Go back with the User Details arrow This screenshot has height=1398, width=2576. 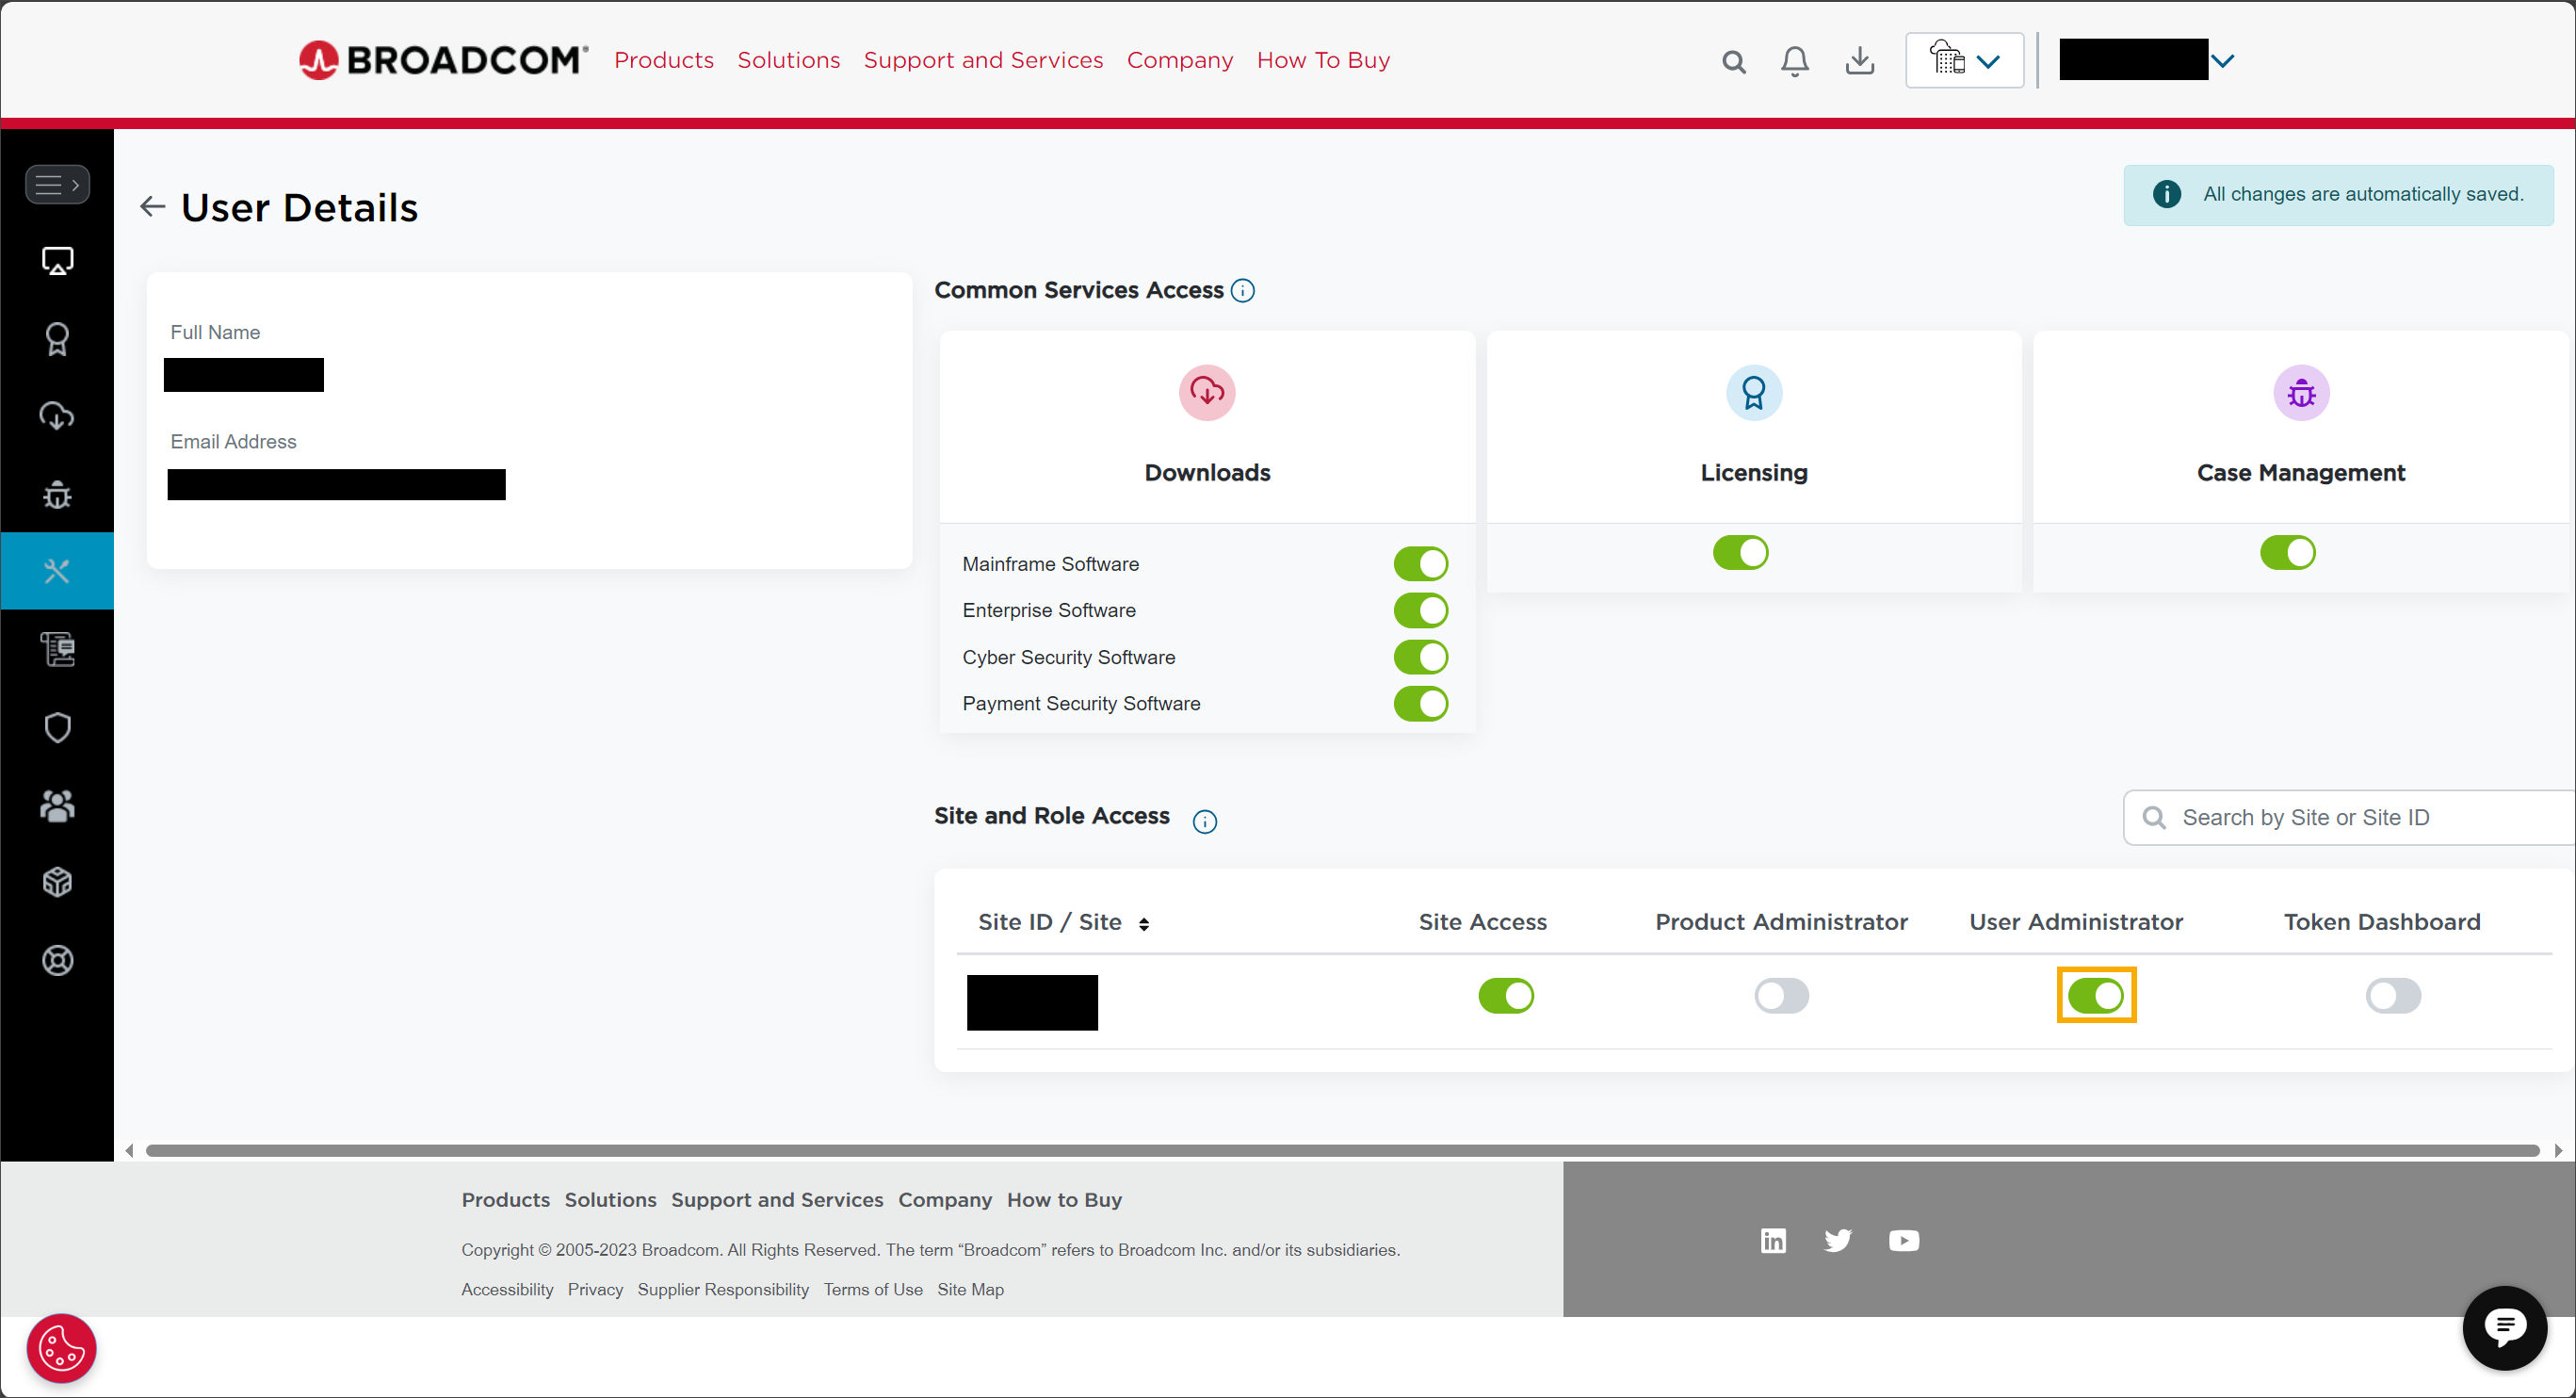(152, 207)
